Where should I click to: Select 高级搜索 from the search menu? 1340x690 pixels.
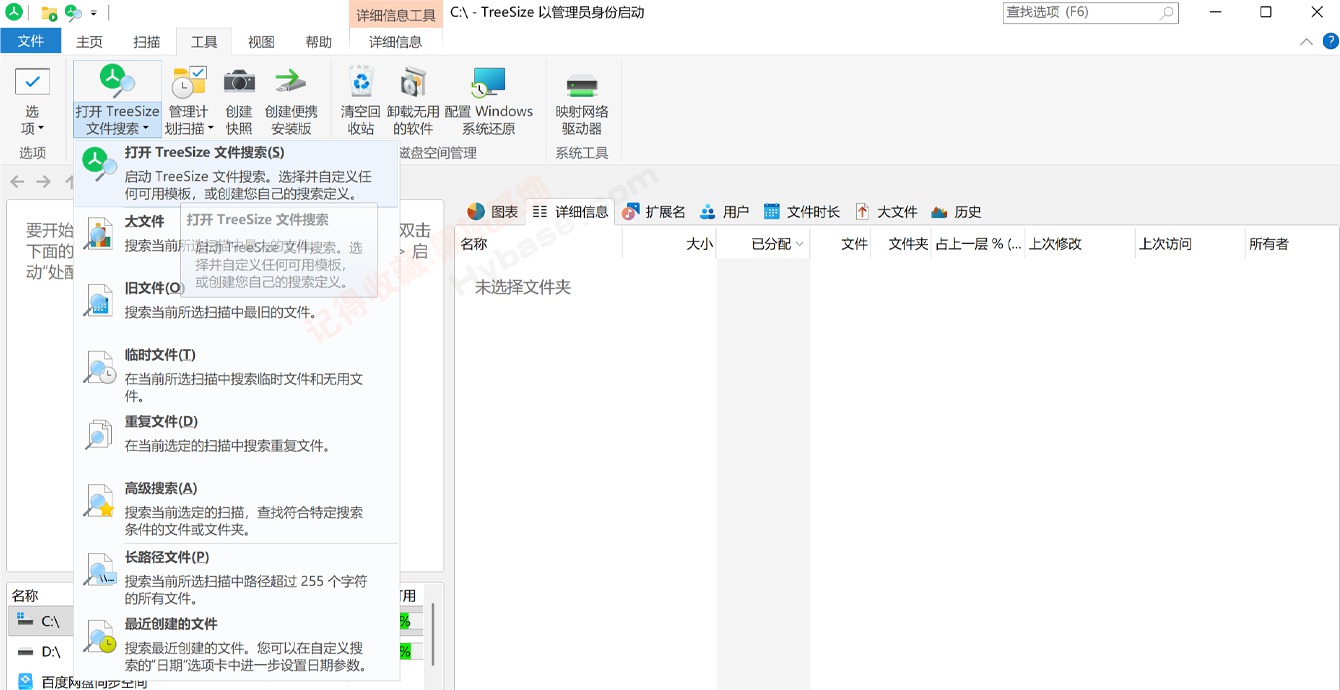160,488
